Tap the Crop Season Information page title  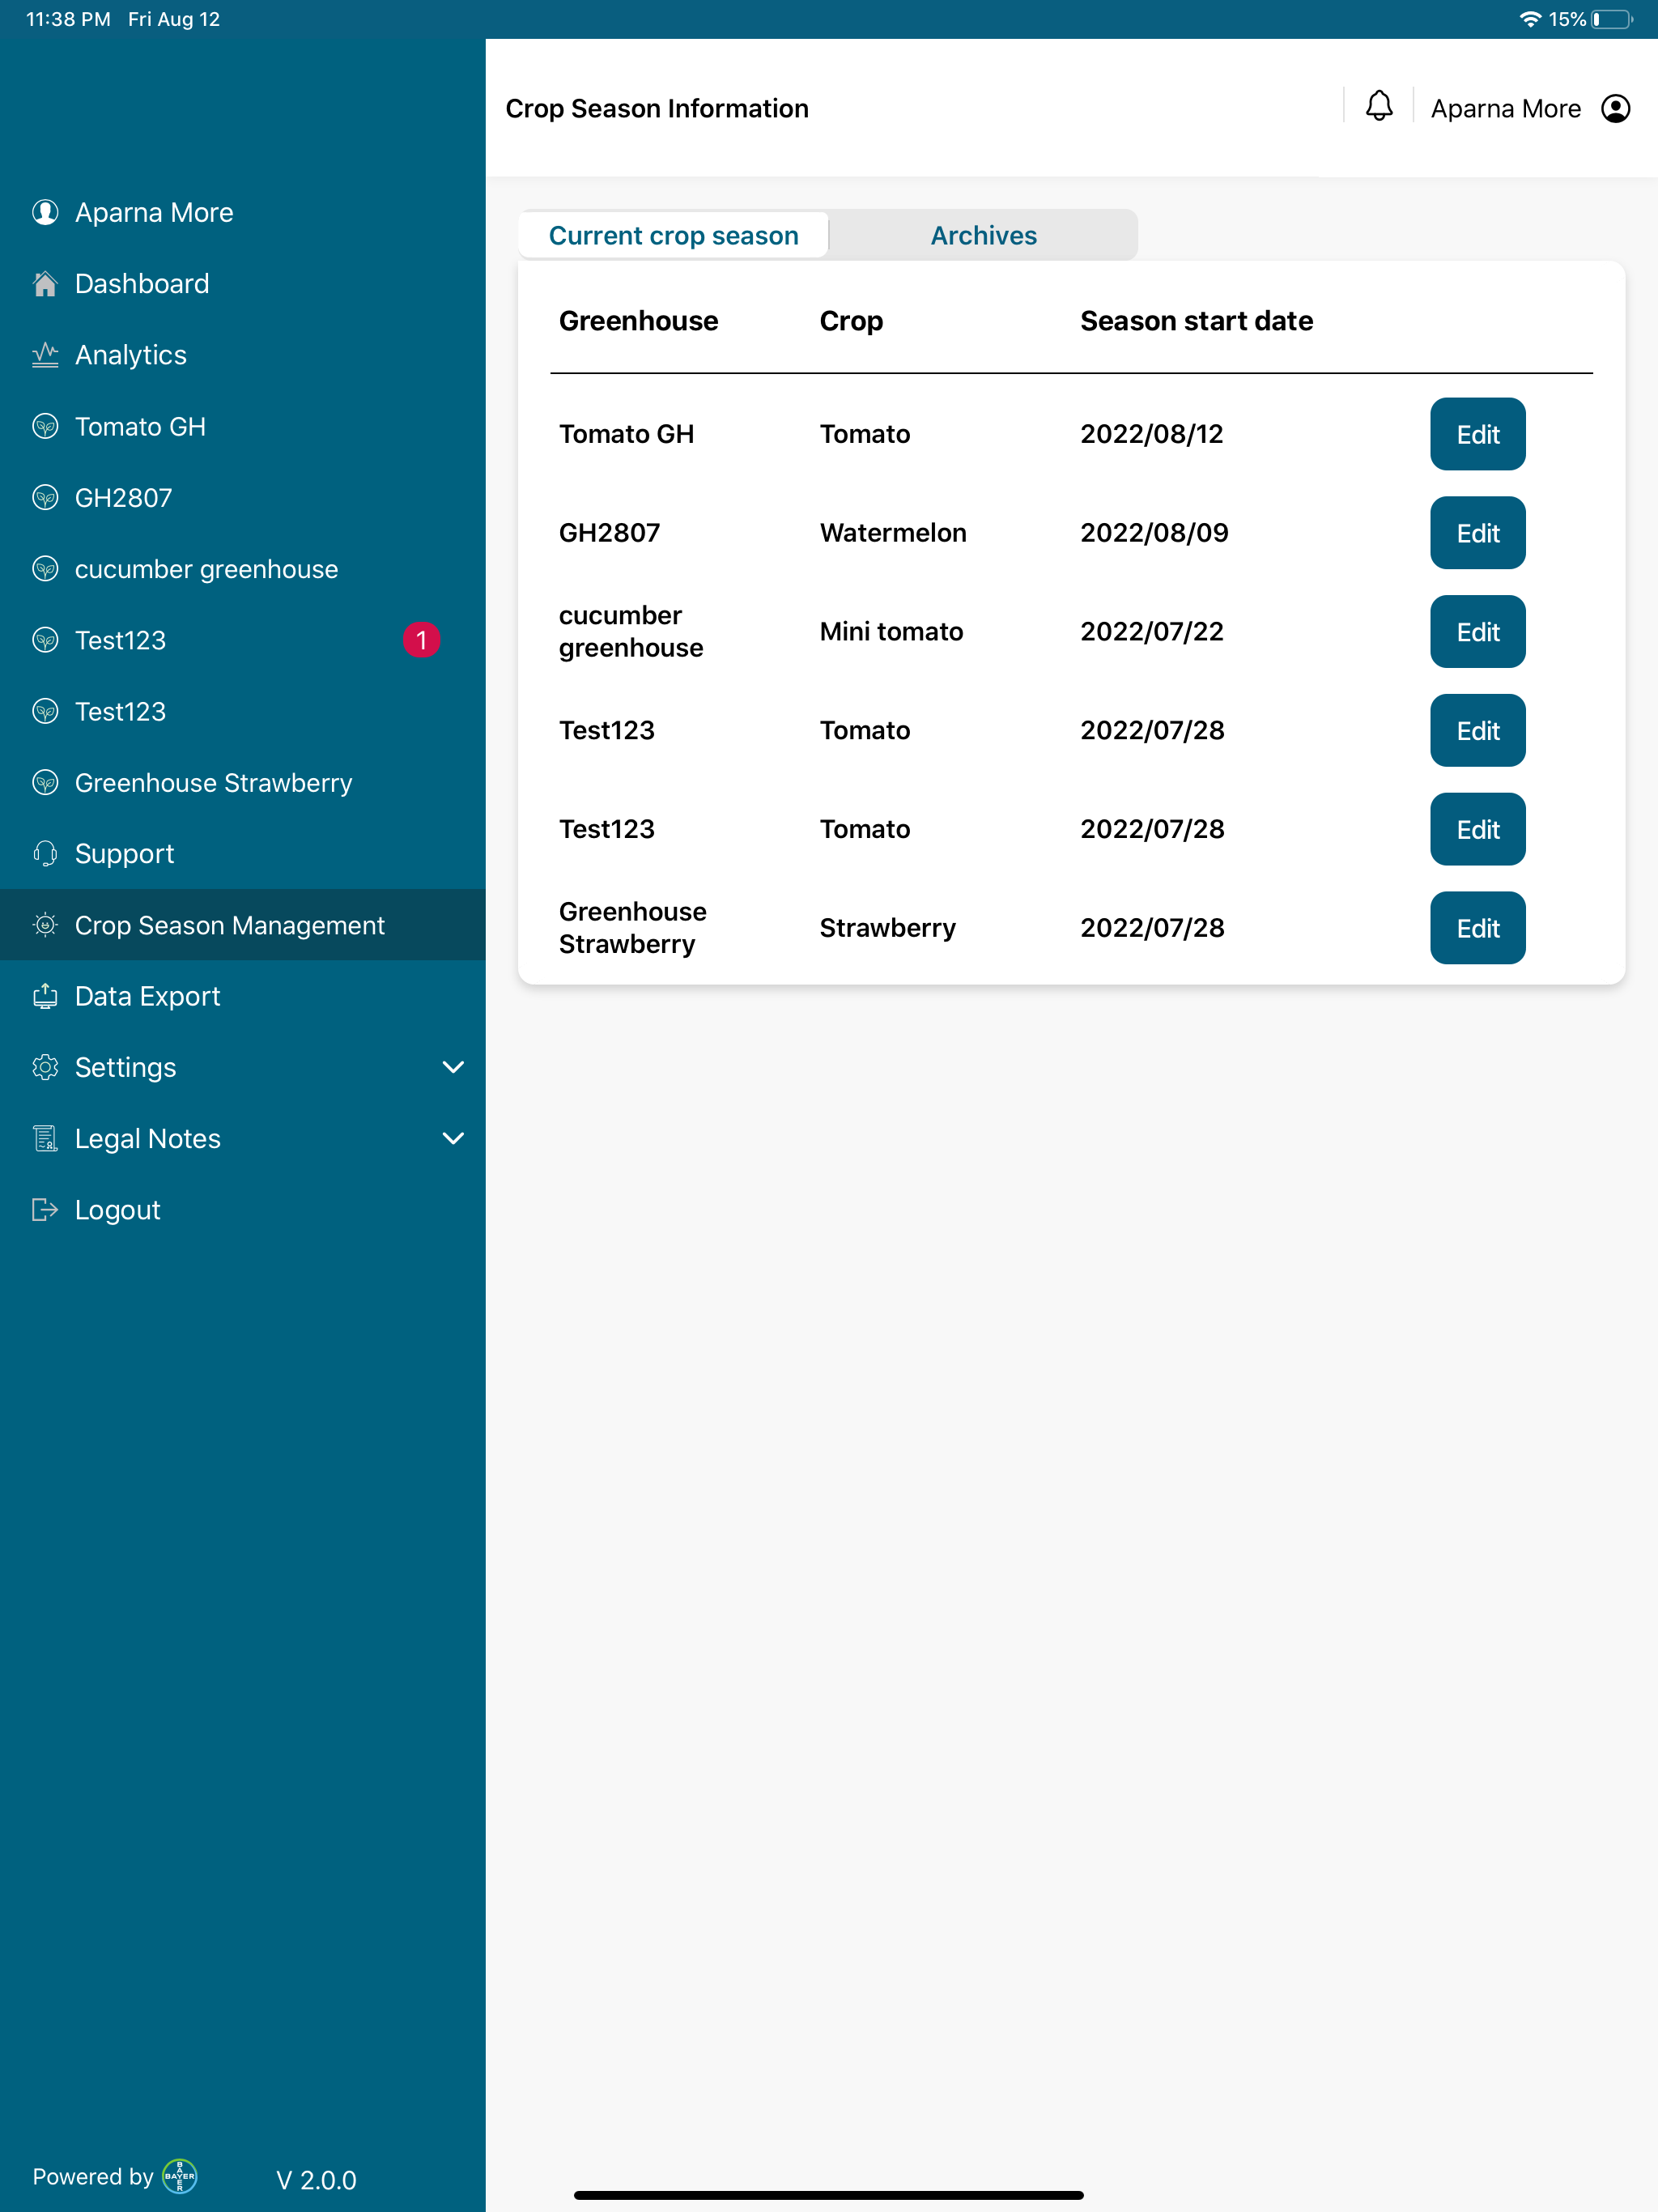tap(657, 108)
